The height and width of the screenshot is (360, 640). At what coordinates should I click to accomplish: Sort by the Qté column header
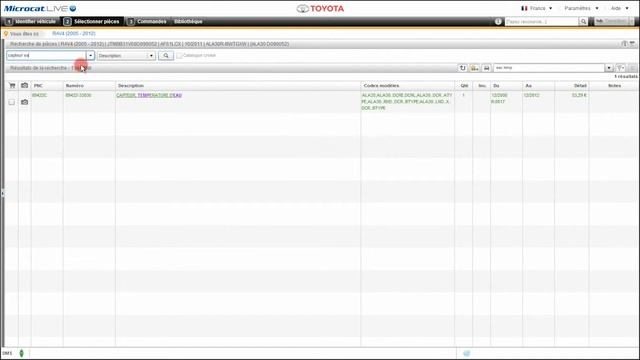(x=464, y=86)
